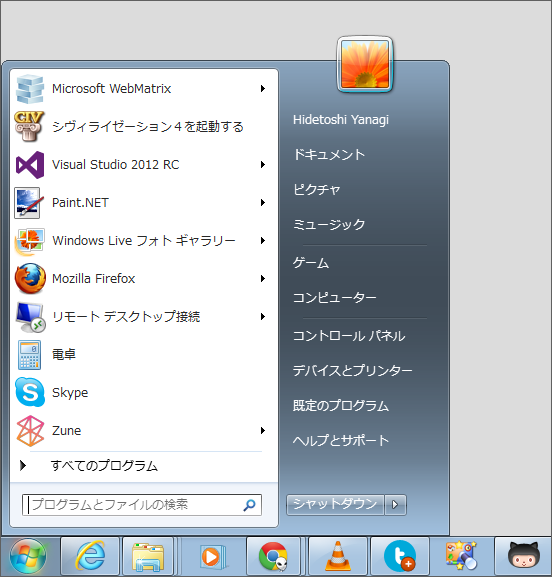This screenshot has height=577, width=552.
Task: Click the Windows Live フォト ギャラリー icon
Action: click(29, 241)
